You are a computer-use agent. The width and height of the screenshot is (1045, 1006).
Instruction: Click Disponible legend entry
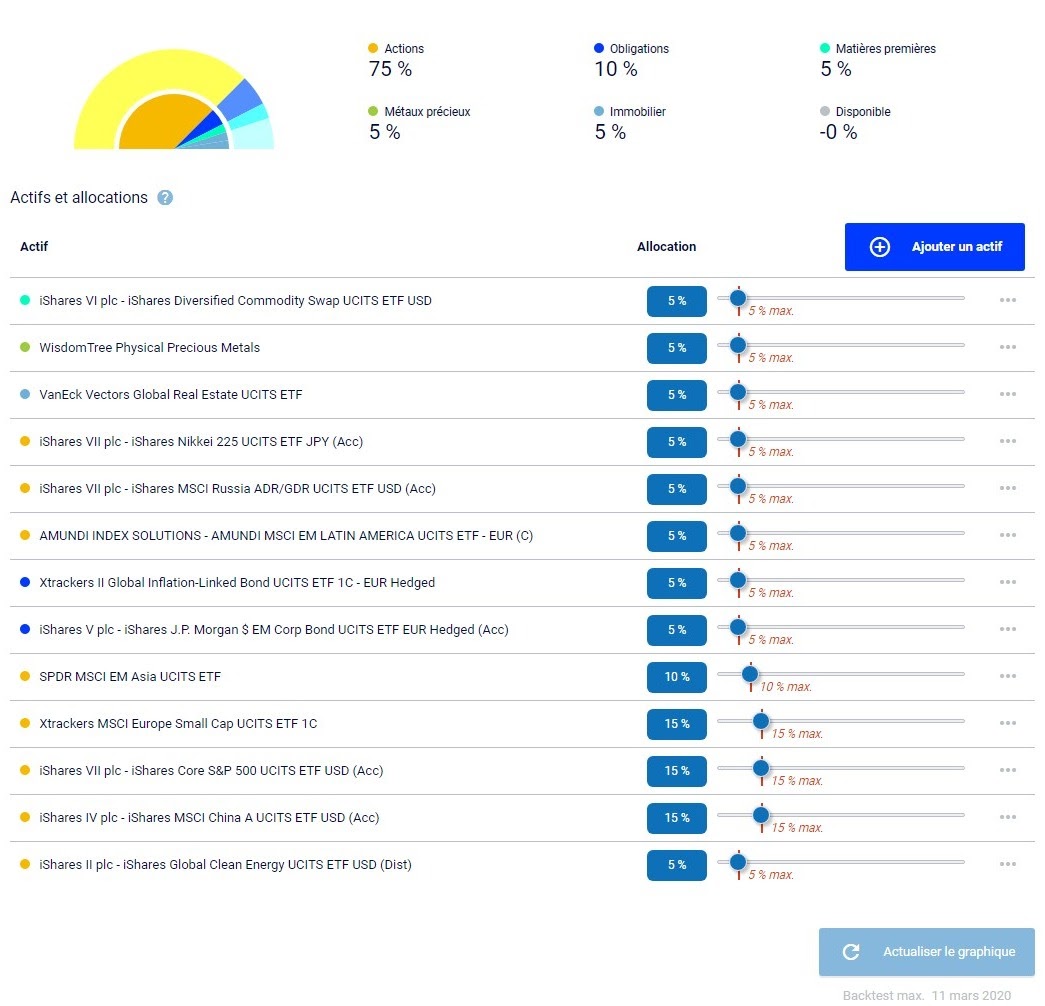pos(855,123)
